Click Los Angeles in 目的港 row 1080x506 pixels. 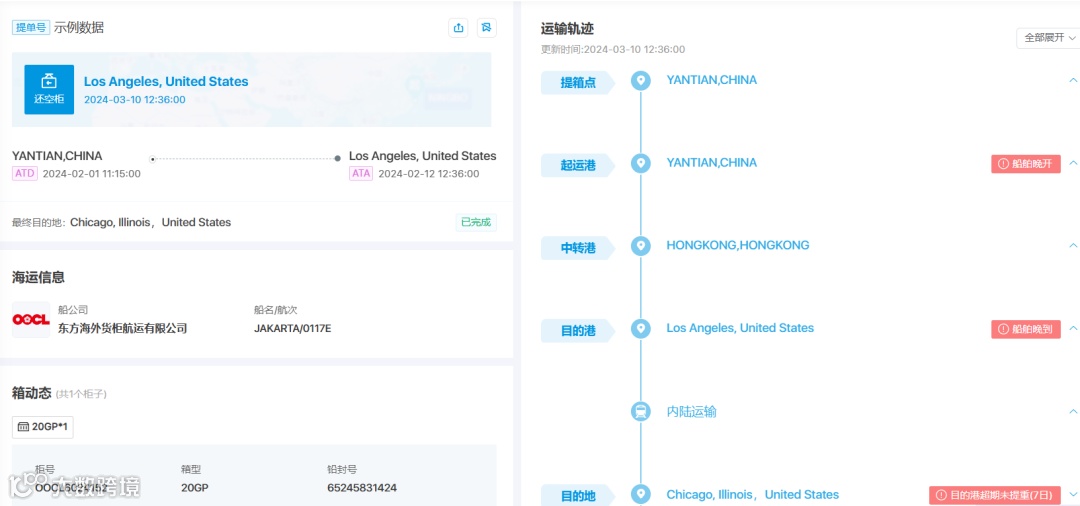(x=740, y=328)
